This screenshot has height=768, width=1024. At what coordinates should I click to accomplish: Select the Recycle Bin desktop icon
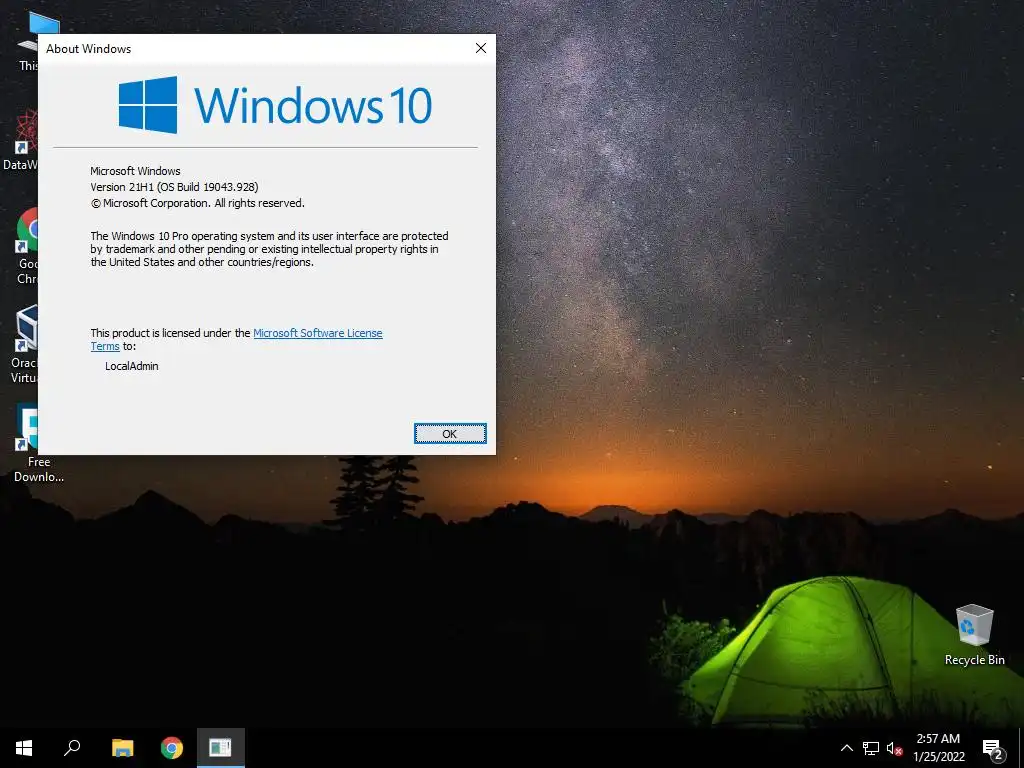(974, 634)
